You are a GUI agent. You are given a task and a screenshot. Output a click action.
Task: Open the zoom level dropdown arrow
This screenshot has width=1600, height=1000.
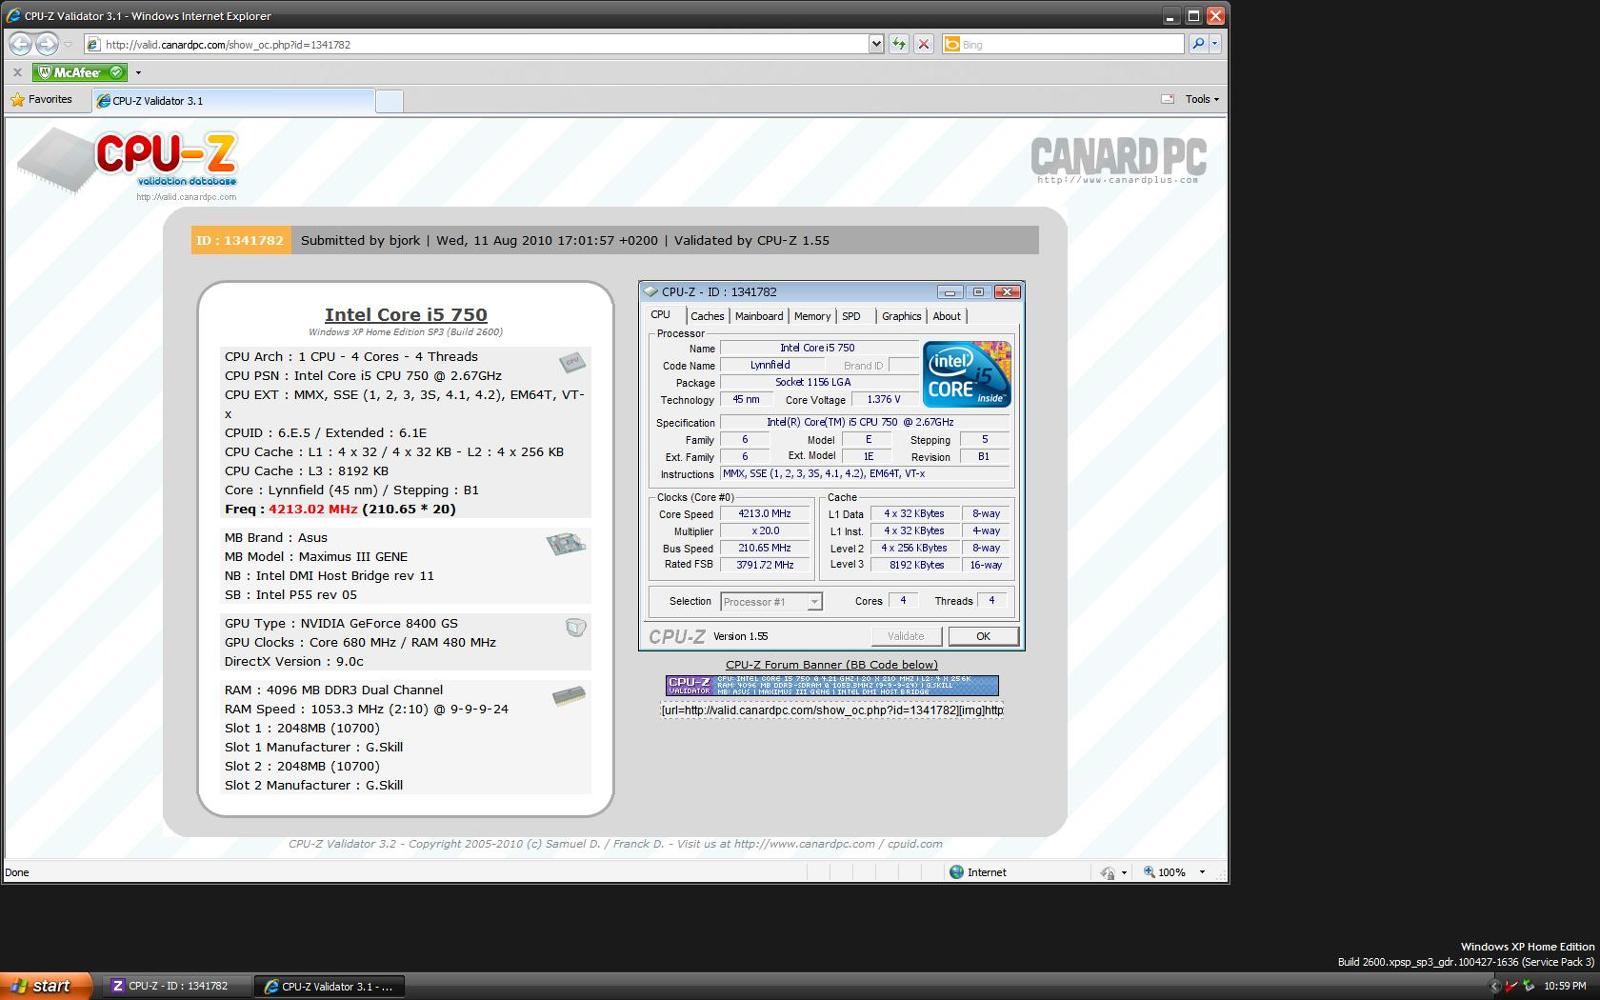[x=1202, y=872]
